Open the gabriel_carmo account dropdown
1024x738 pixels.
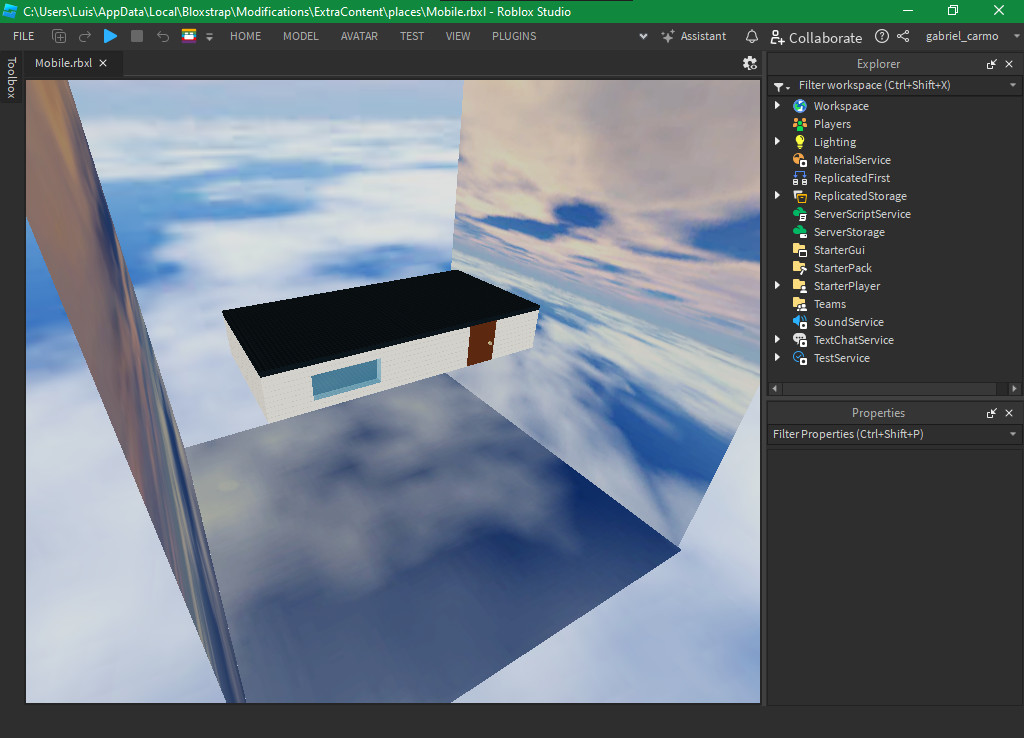pyautogui.click(x=962, y=36)
